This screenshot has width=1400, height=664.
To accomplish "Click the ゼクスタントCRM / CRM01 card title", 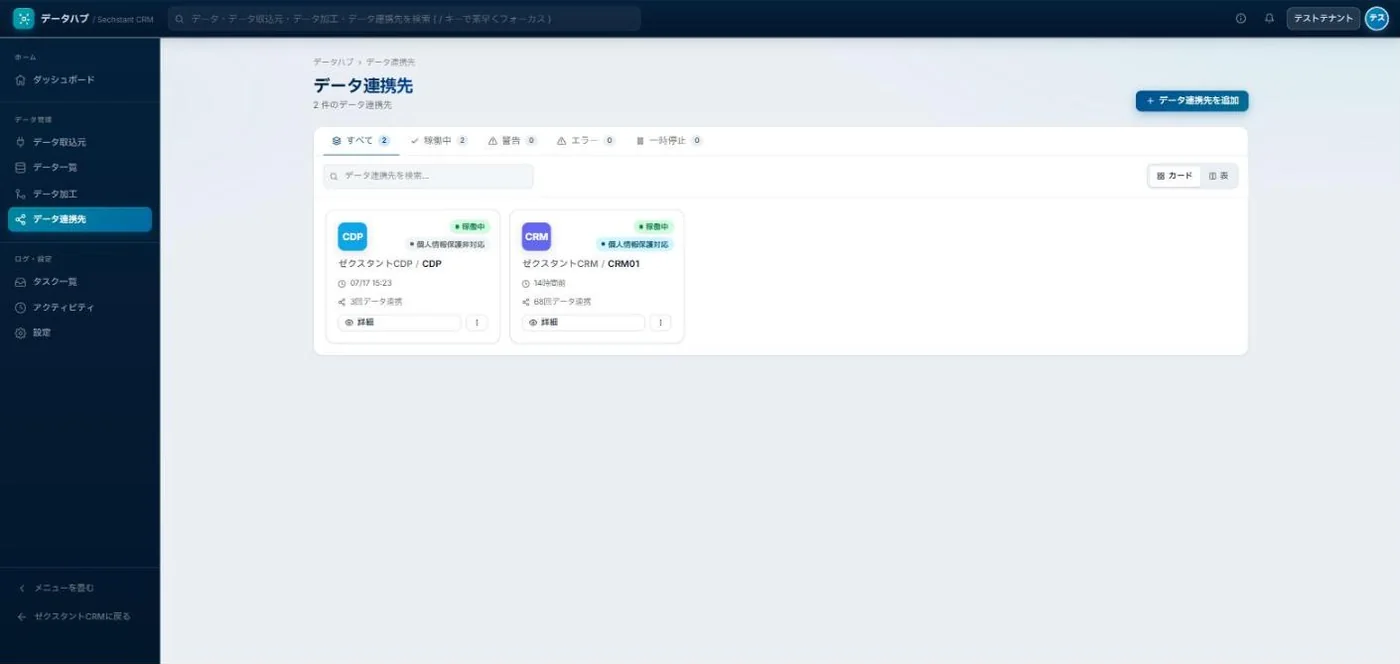I will coord(581,264).
